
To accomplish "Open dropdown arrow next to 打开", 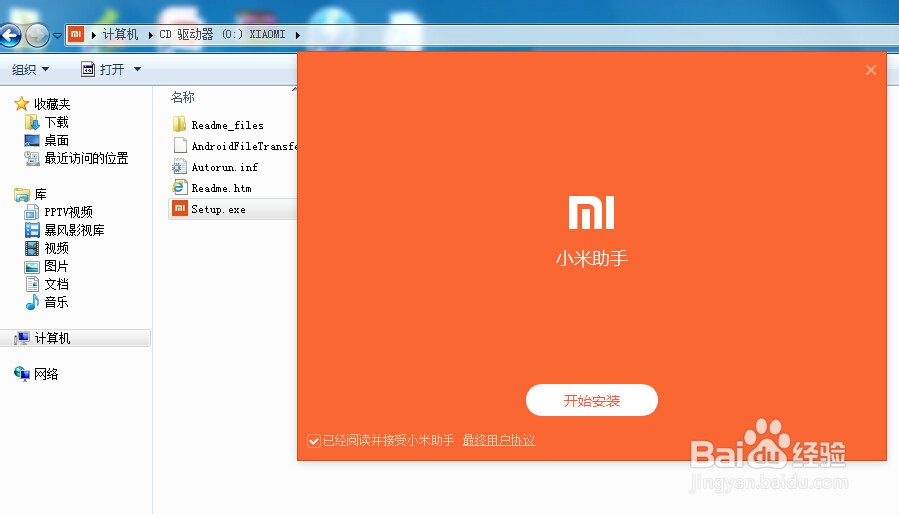I will coord(138,69).
